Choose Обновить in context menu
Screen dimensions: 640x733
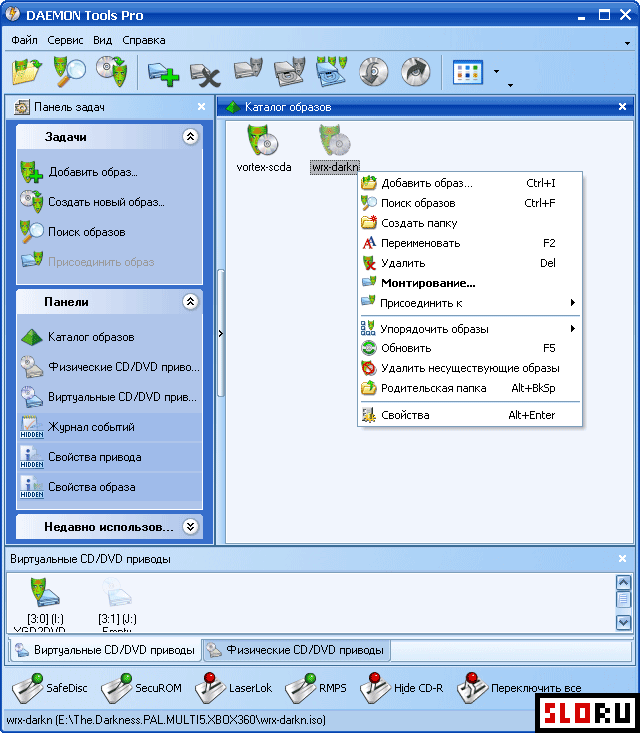click(x=469, y=348)
